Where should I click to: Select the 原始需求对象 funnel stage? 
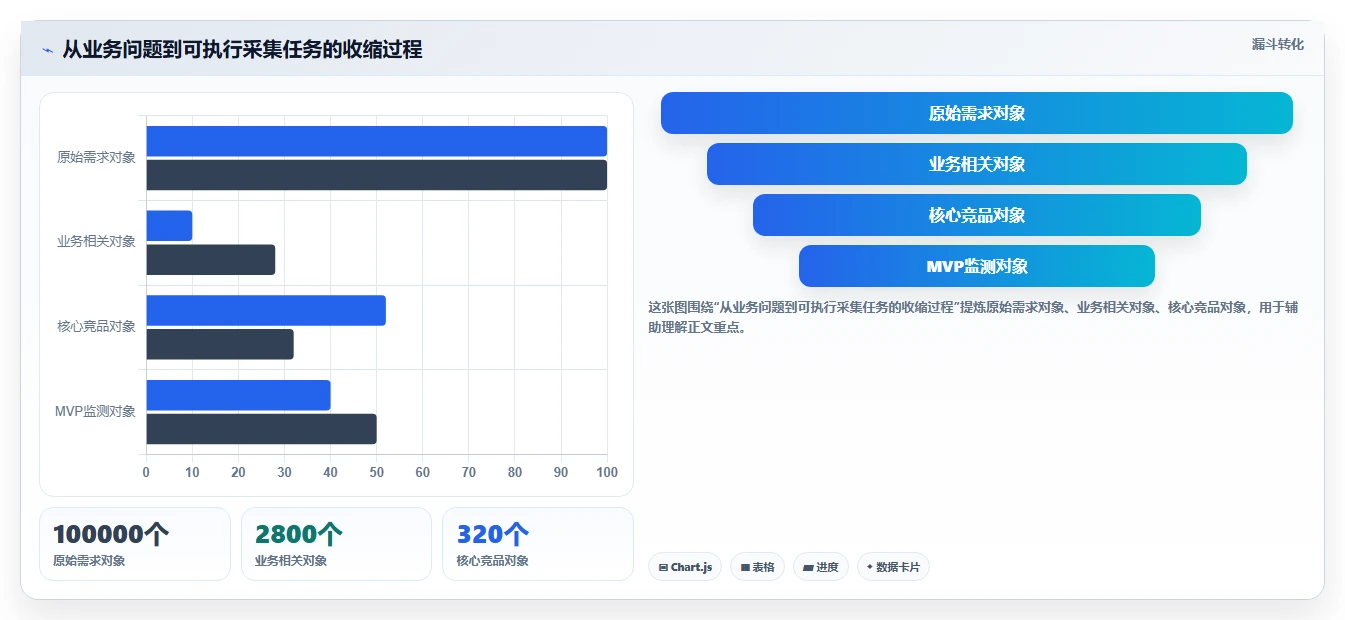point(976,113)
